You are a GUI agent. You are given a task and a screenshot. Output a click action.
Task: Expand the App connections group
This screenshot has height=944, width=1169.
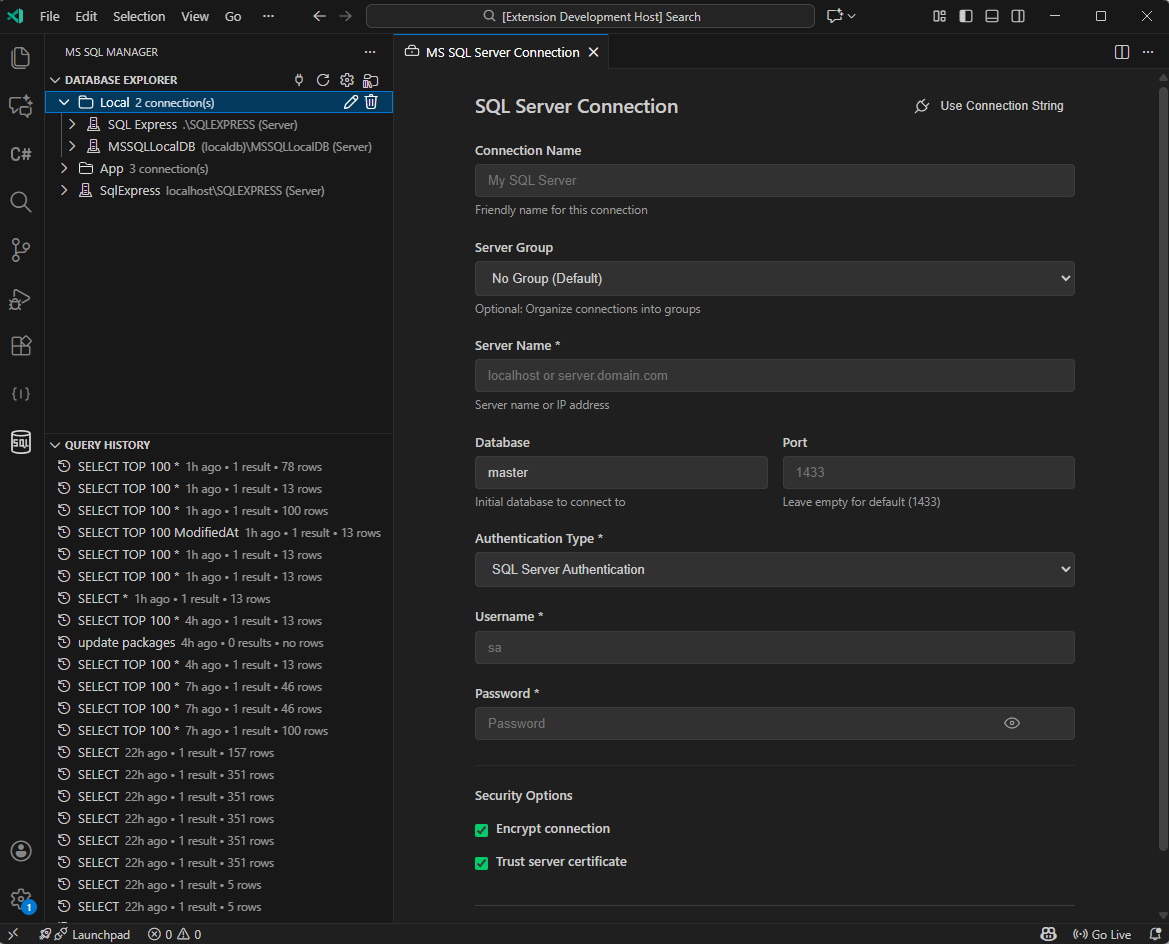coord(64,169)
